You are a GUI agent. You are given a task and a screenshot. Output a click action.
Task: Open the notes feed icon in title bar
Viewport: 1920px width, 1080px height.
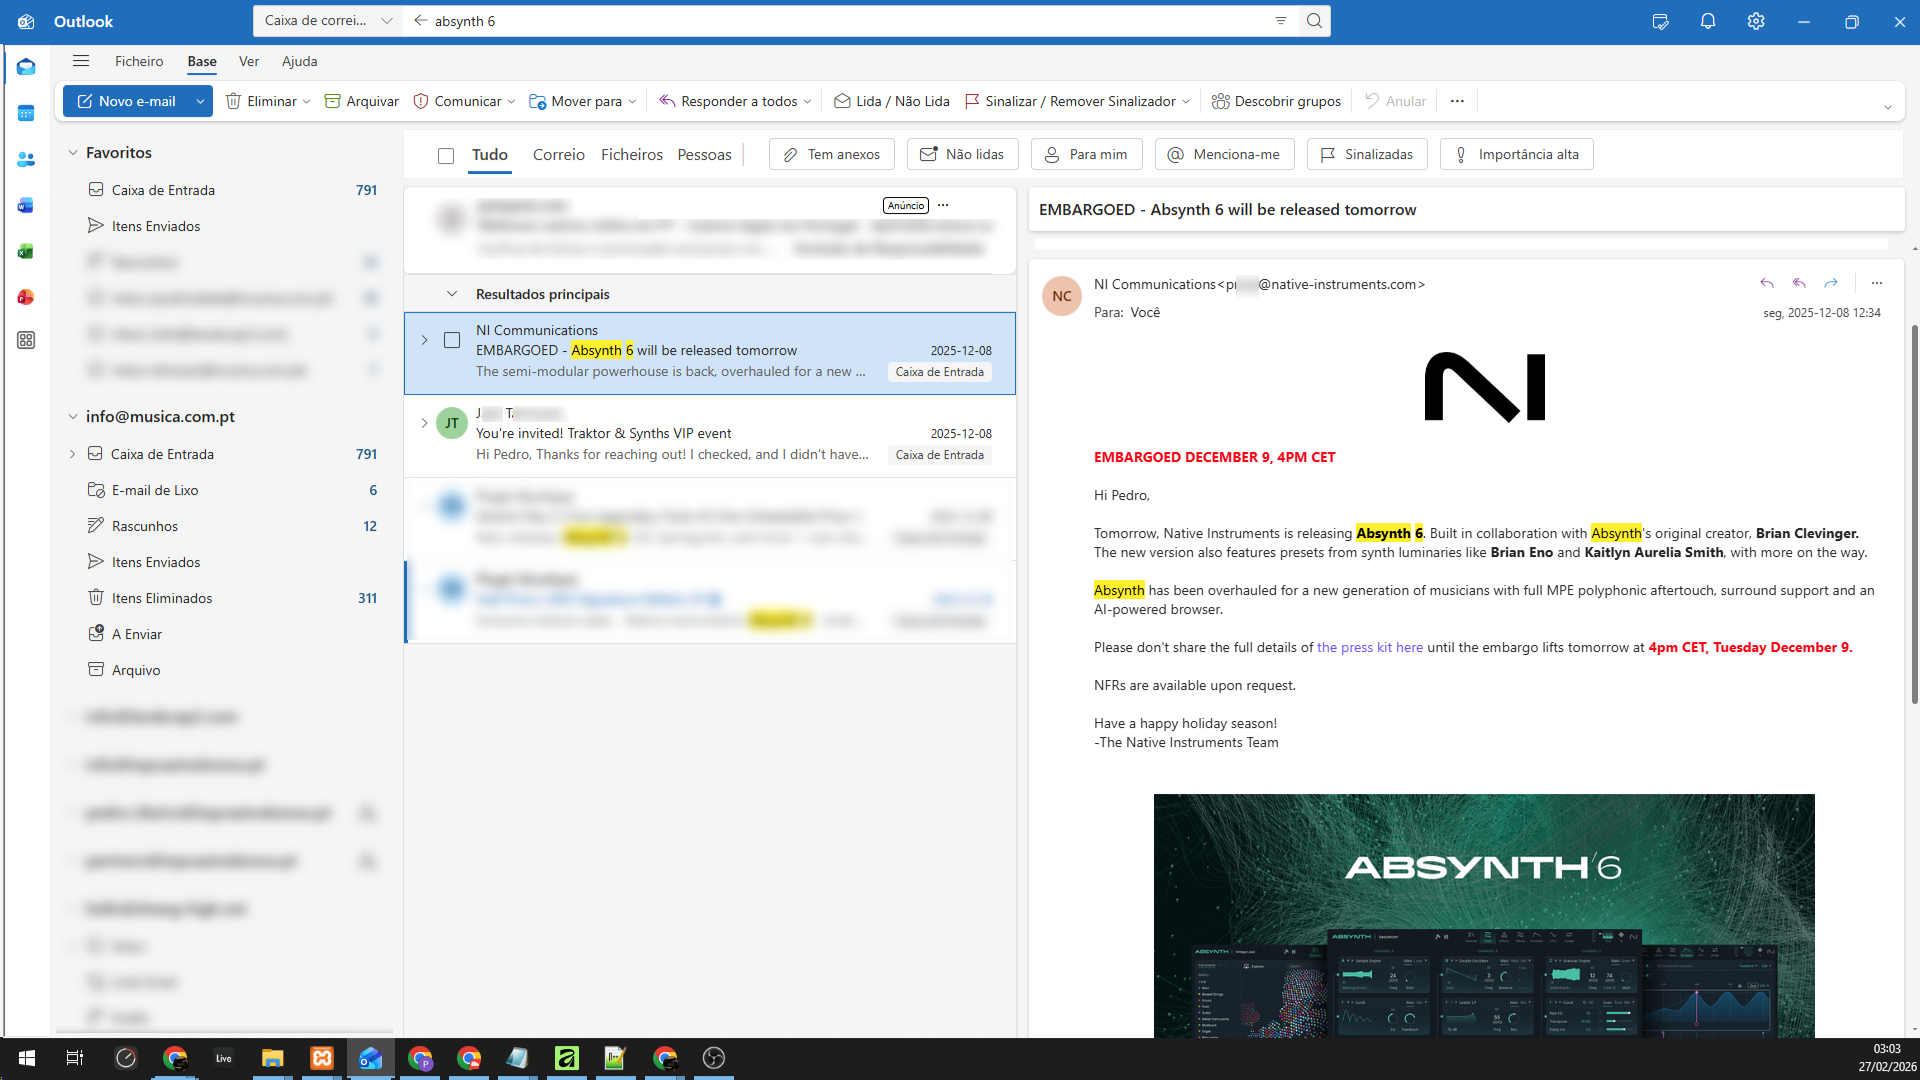1661,22
